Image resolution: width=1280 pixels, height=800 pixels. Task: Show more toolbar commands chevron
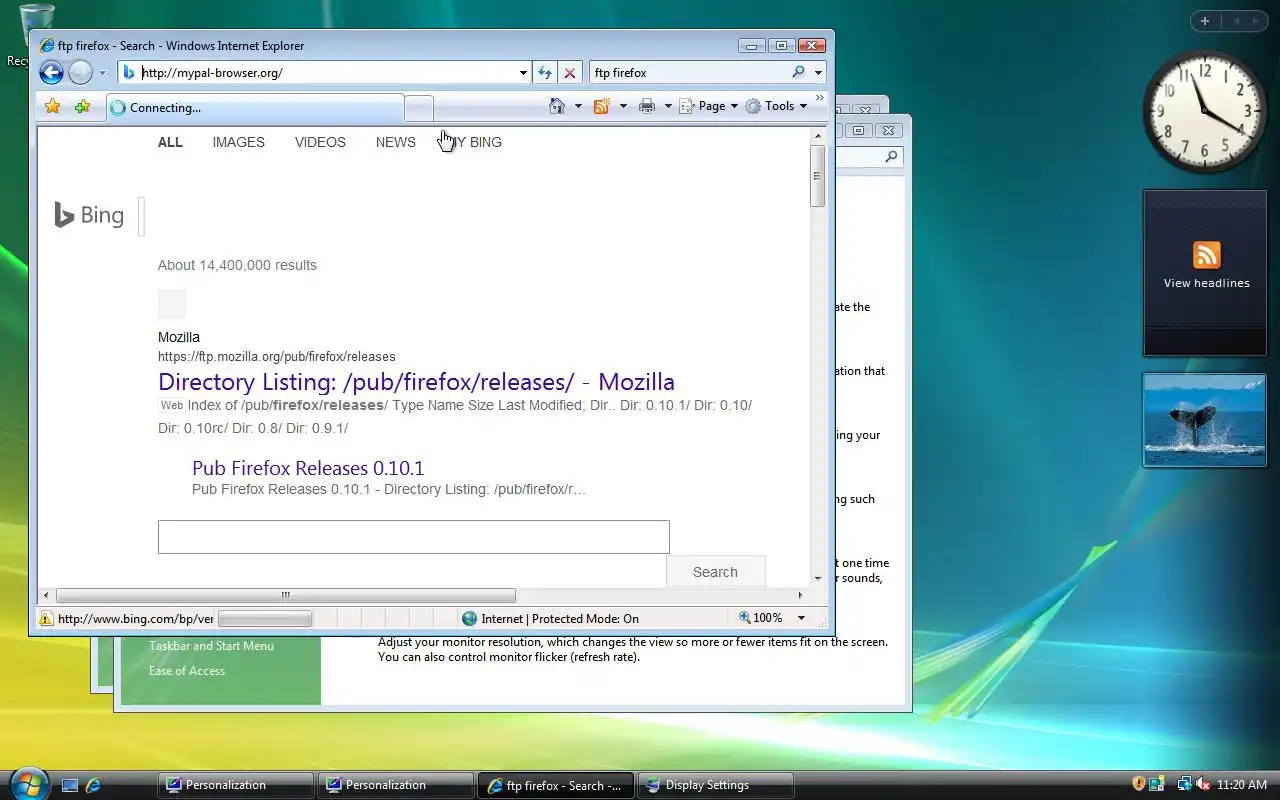[x=820, y=98]
